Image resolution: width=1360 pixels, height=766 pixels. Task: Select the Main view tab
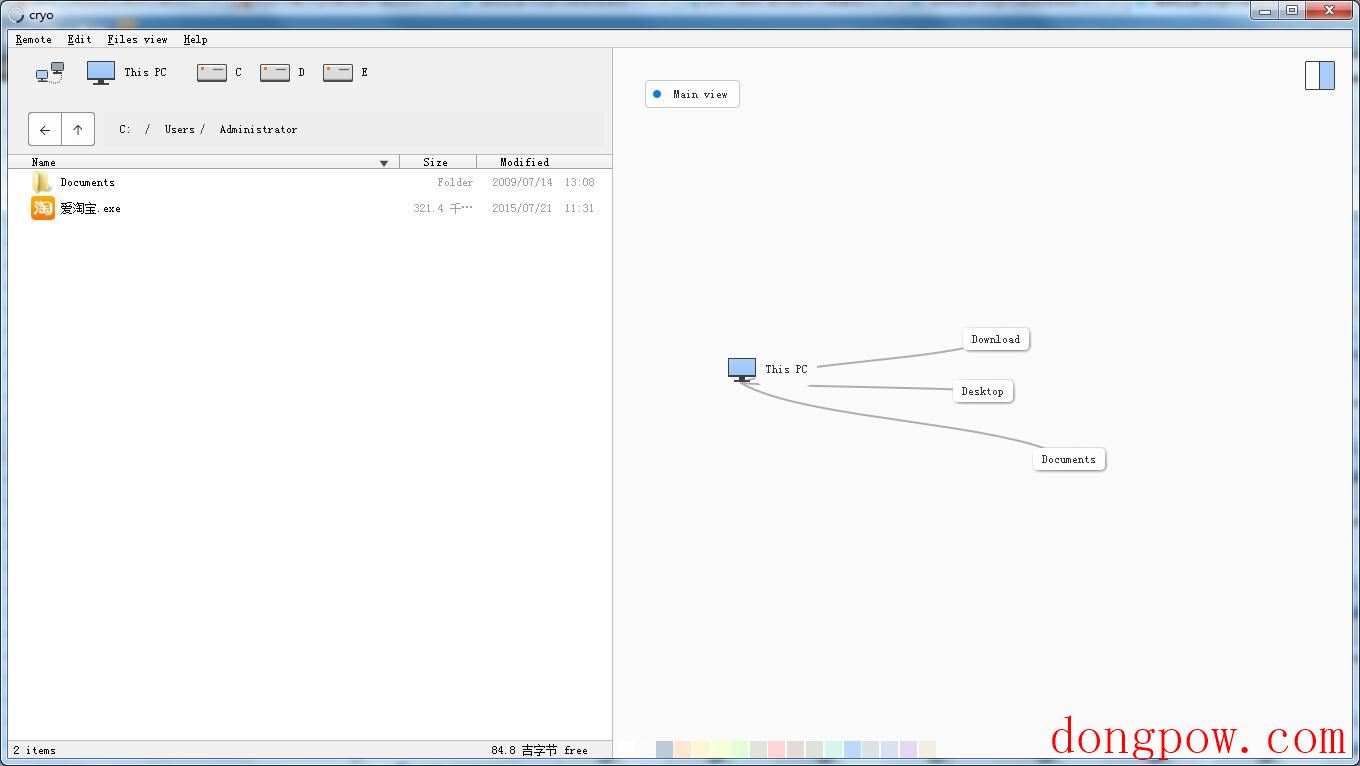point(692,94)
